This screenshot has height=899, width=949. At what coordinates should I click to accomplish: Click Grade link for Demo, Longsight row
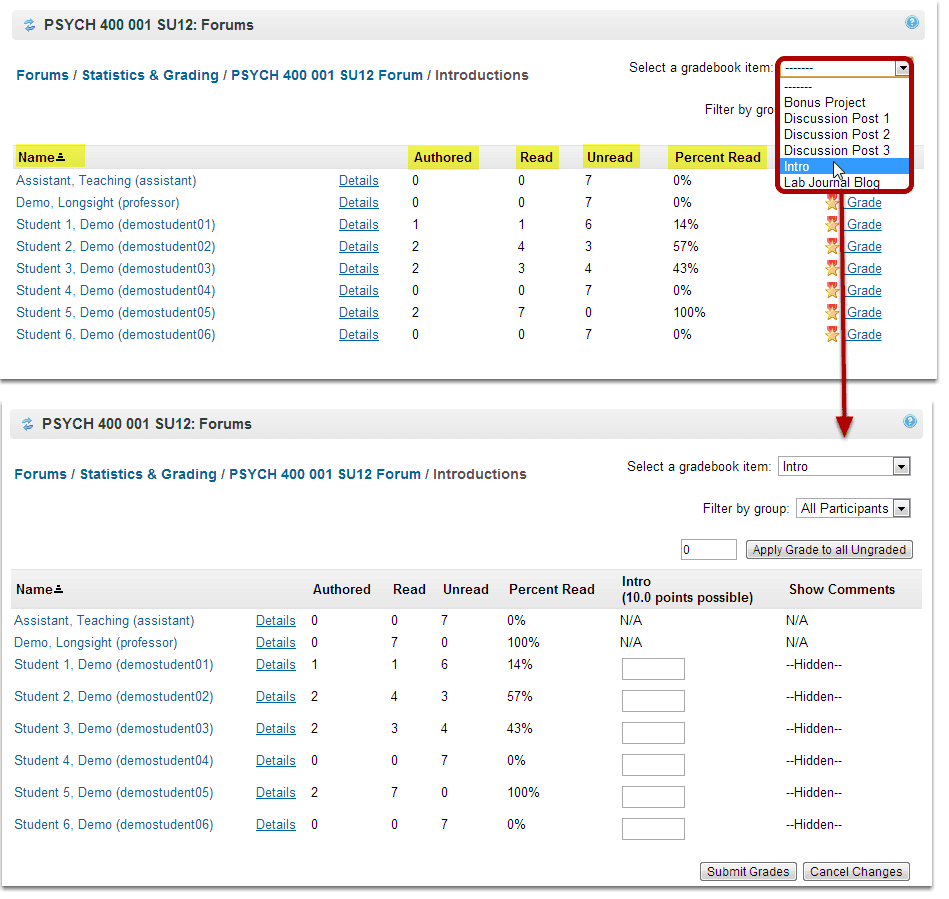pos(864,202)
